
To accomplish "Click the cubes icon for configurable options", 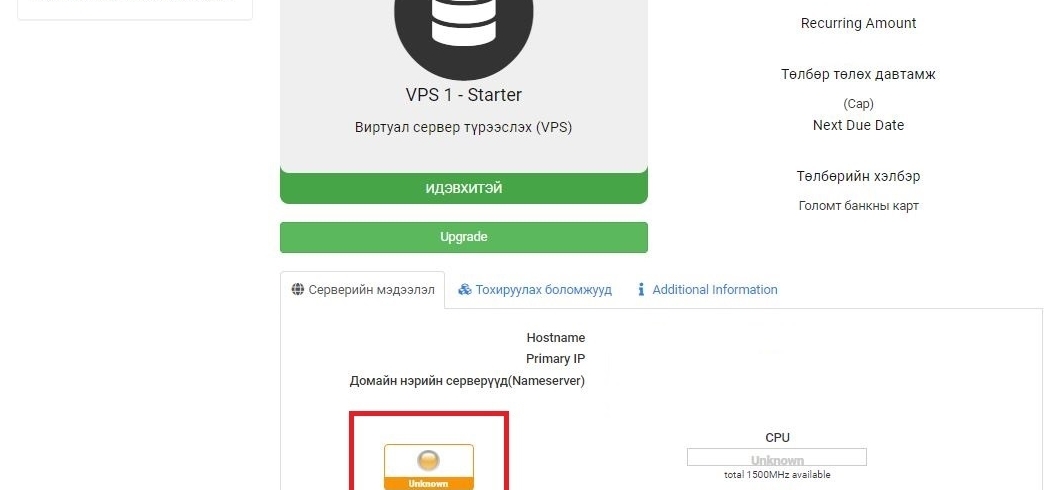I will pos(464,290).
